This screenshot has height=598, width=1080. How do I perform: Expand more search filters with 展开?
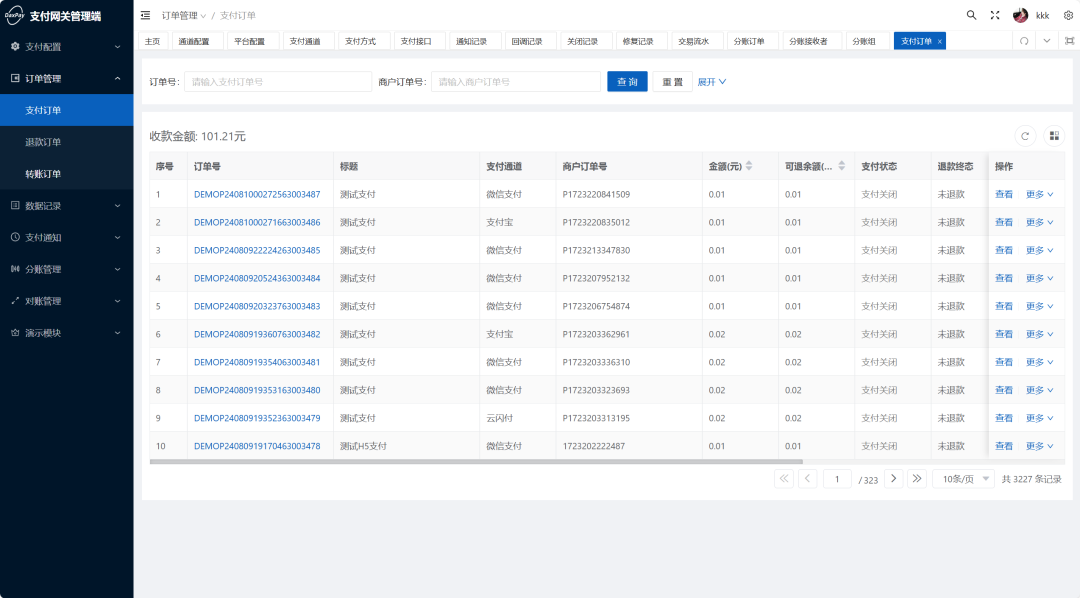tap(712, 81)
